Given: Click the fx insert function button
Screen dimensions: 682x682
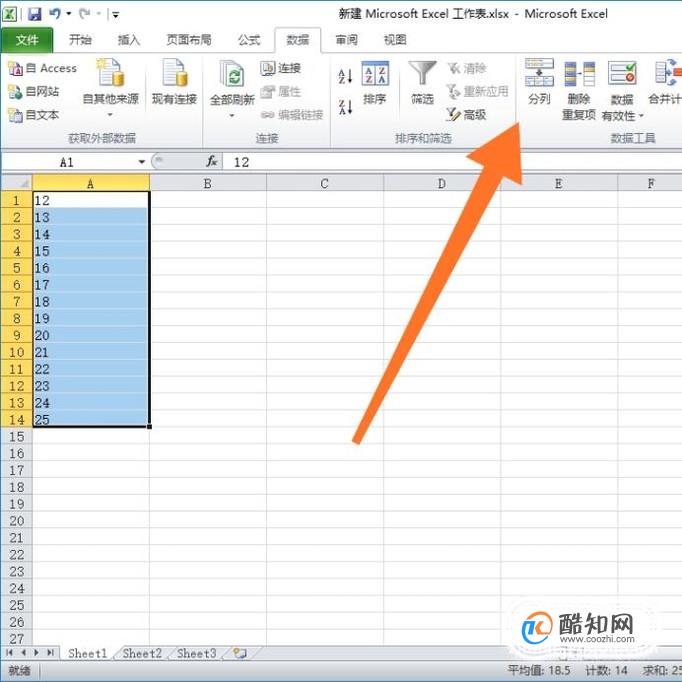Looking at the screenshot, I should point(211,162).
